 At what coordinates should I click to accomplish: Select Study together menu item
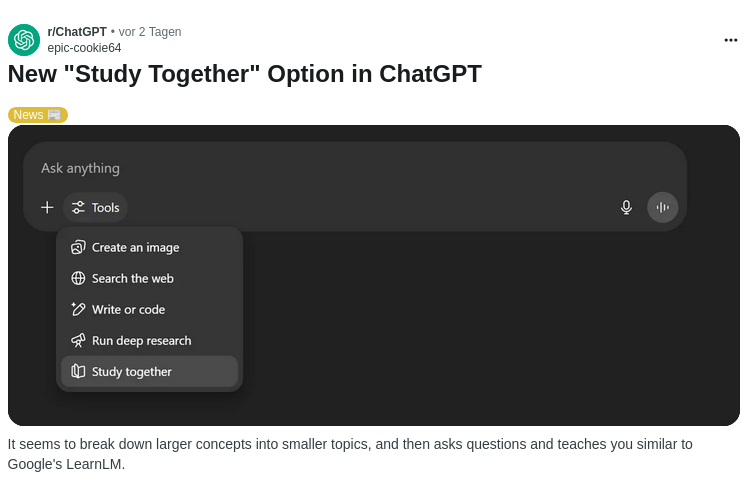tap(149, 372)
